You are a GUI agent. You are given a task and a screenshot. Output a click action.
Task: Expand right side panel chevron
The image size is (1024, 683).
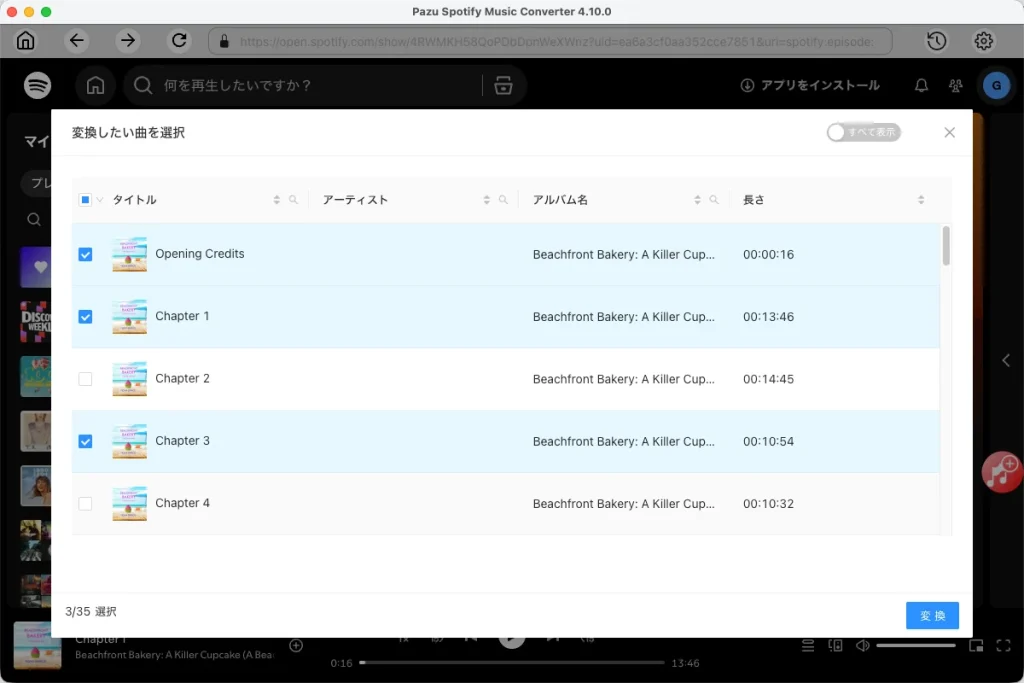pyautogui.click(x=1006, y=360)
